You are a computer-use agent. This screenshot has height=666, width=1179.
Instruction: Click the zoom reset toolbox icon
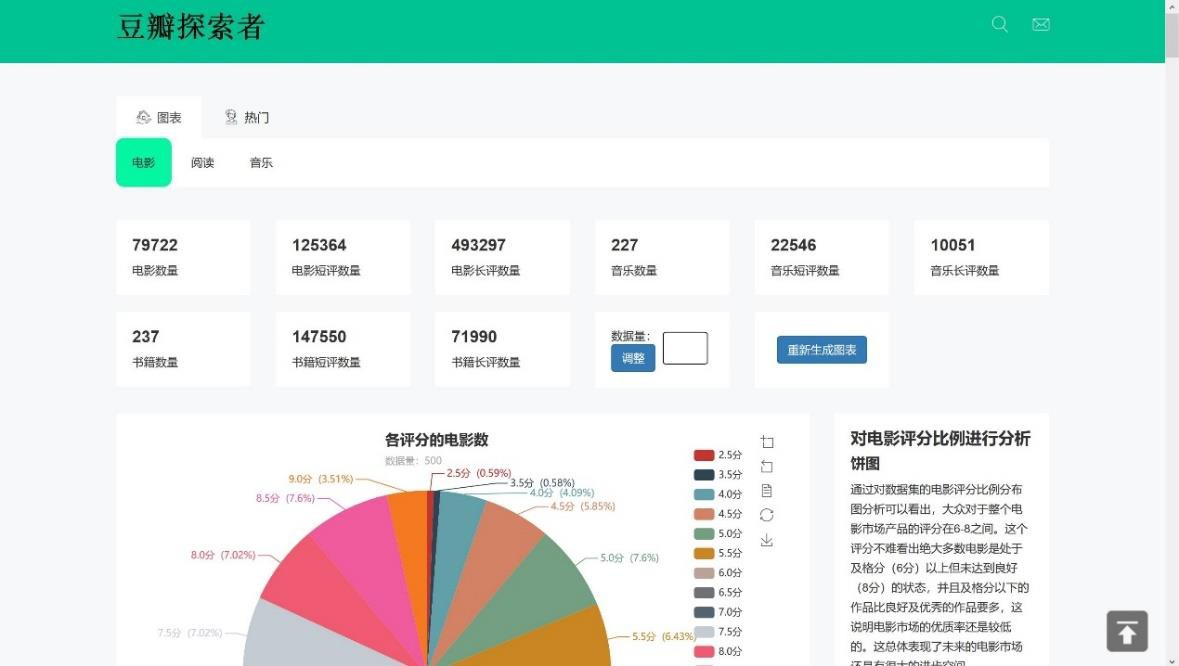767,466
